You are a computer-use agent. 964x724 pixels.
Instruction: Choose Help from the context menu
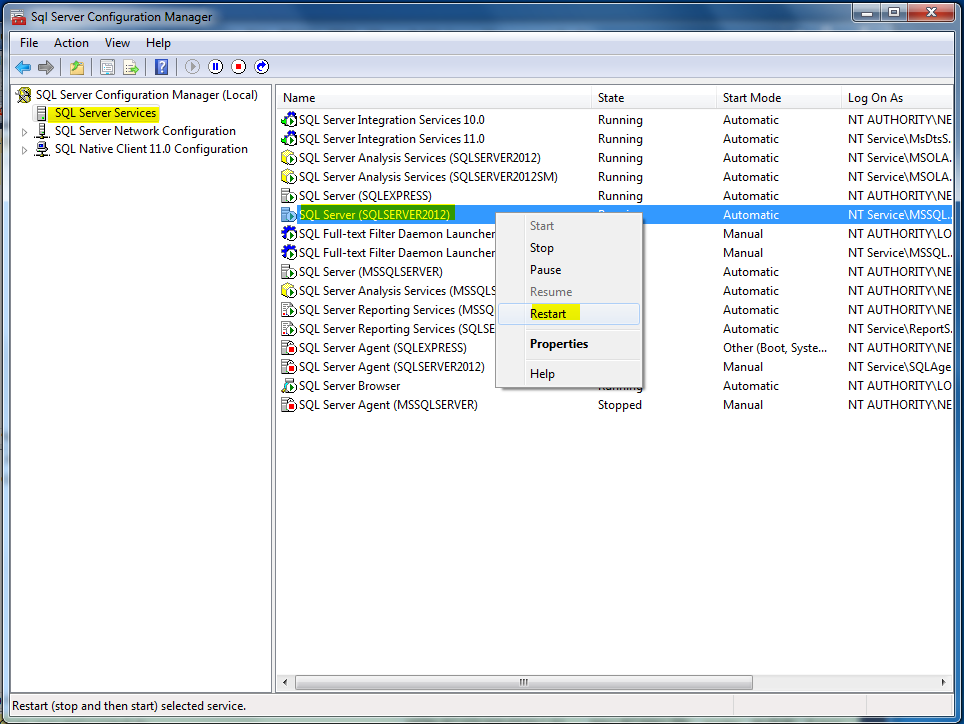click(x=569, y=374)
